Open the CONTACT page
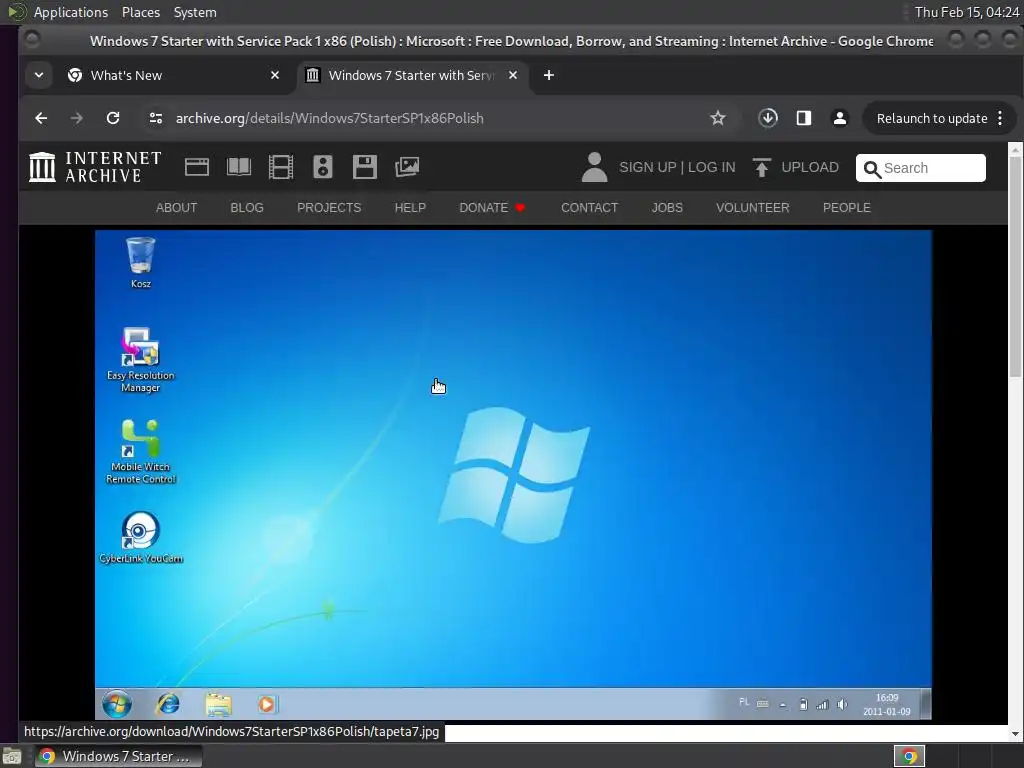1024x768 pixels. [x=589, y=208]
